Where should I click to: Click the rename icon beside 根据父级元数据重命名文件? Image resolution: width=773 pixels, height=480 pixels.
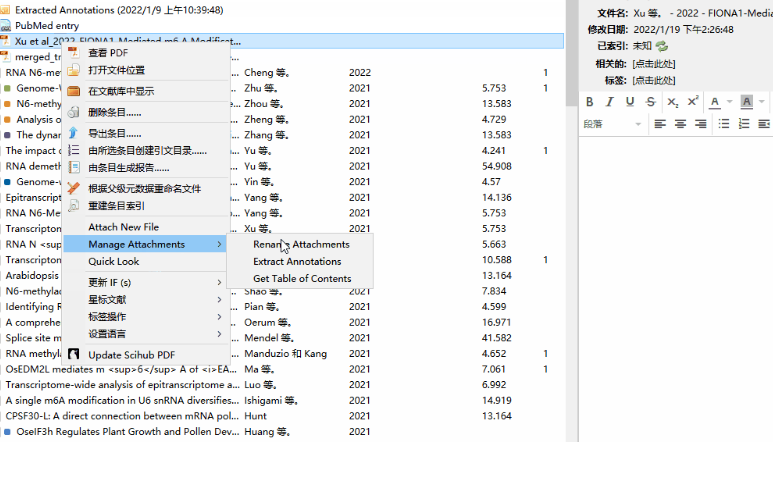(73, 188)
